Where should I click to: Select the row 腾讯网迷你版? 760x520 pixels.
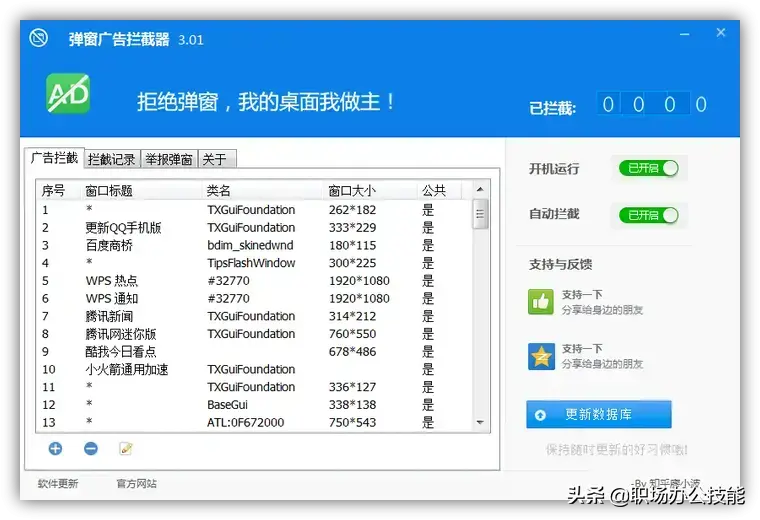coord(254,334)
